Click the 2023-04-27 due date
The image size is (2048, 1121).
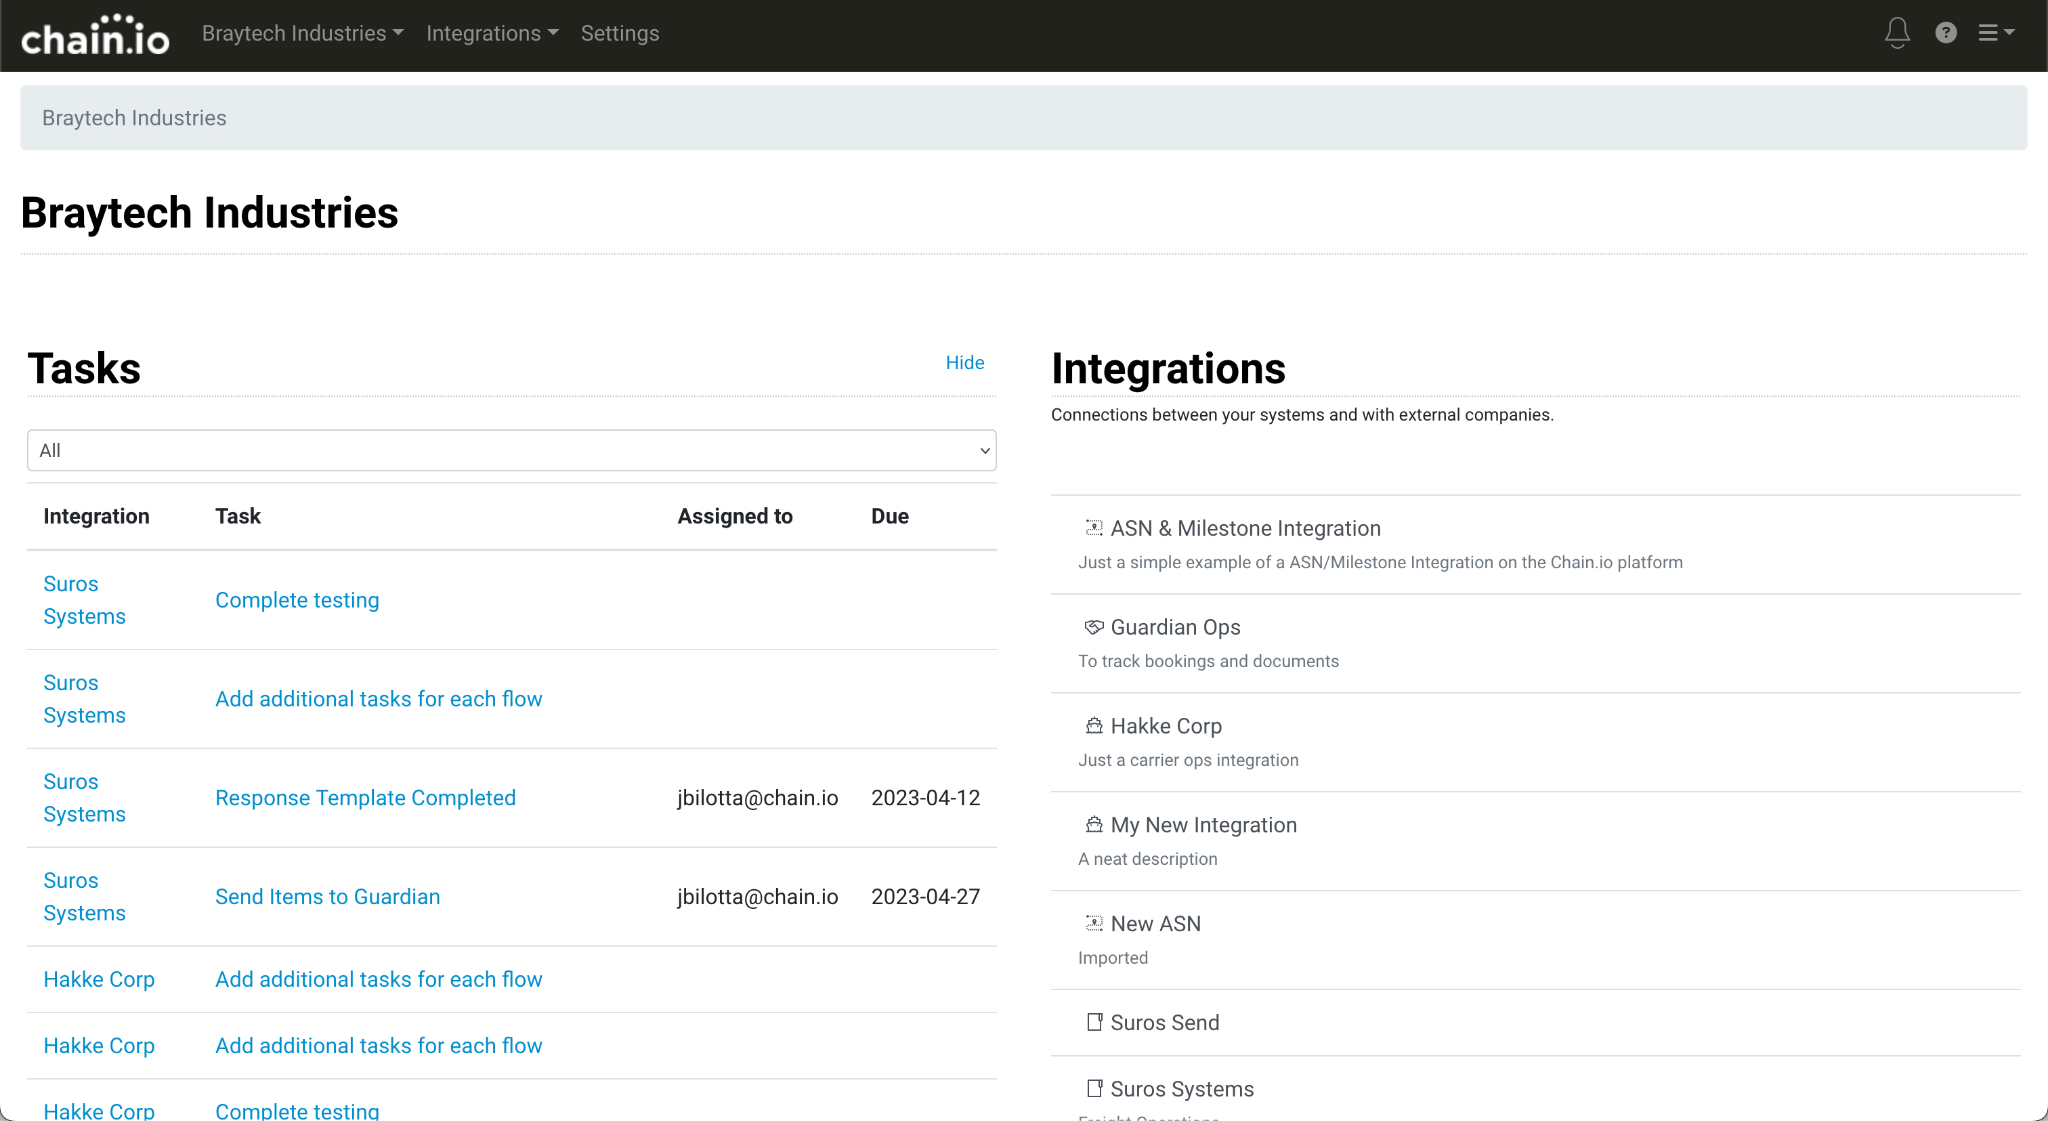coord(925,897)
